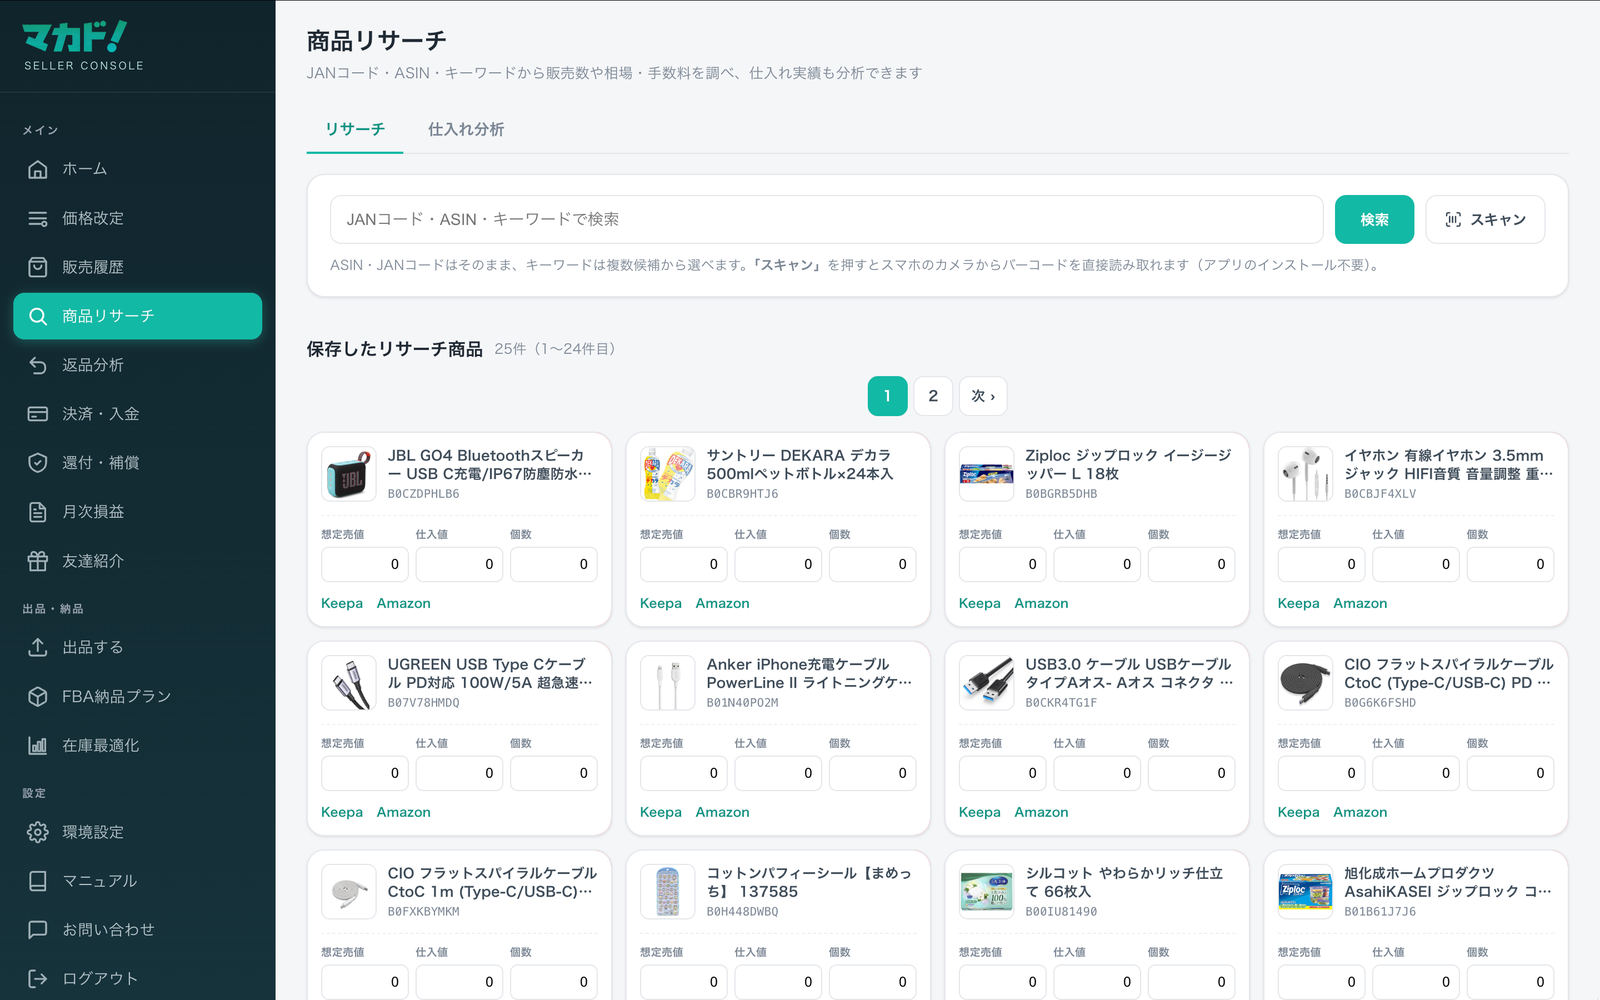This screenshot has height=1000, width=1600.
Task: Select FBA納品プラン in the sidebar
Action: click(138, 696)
